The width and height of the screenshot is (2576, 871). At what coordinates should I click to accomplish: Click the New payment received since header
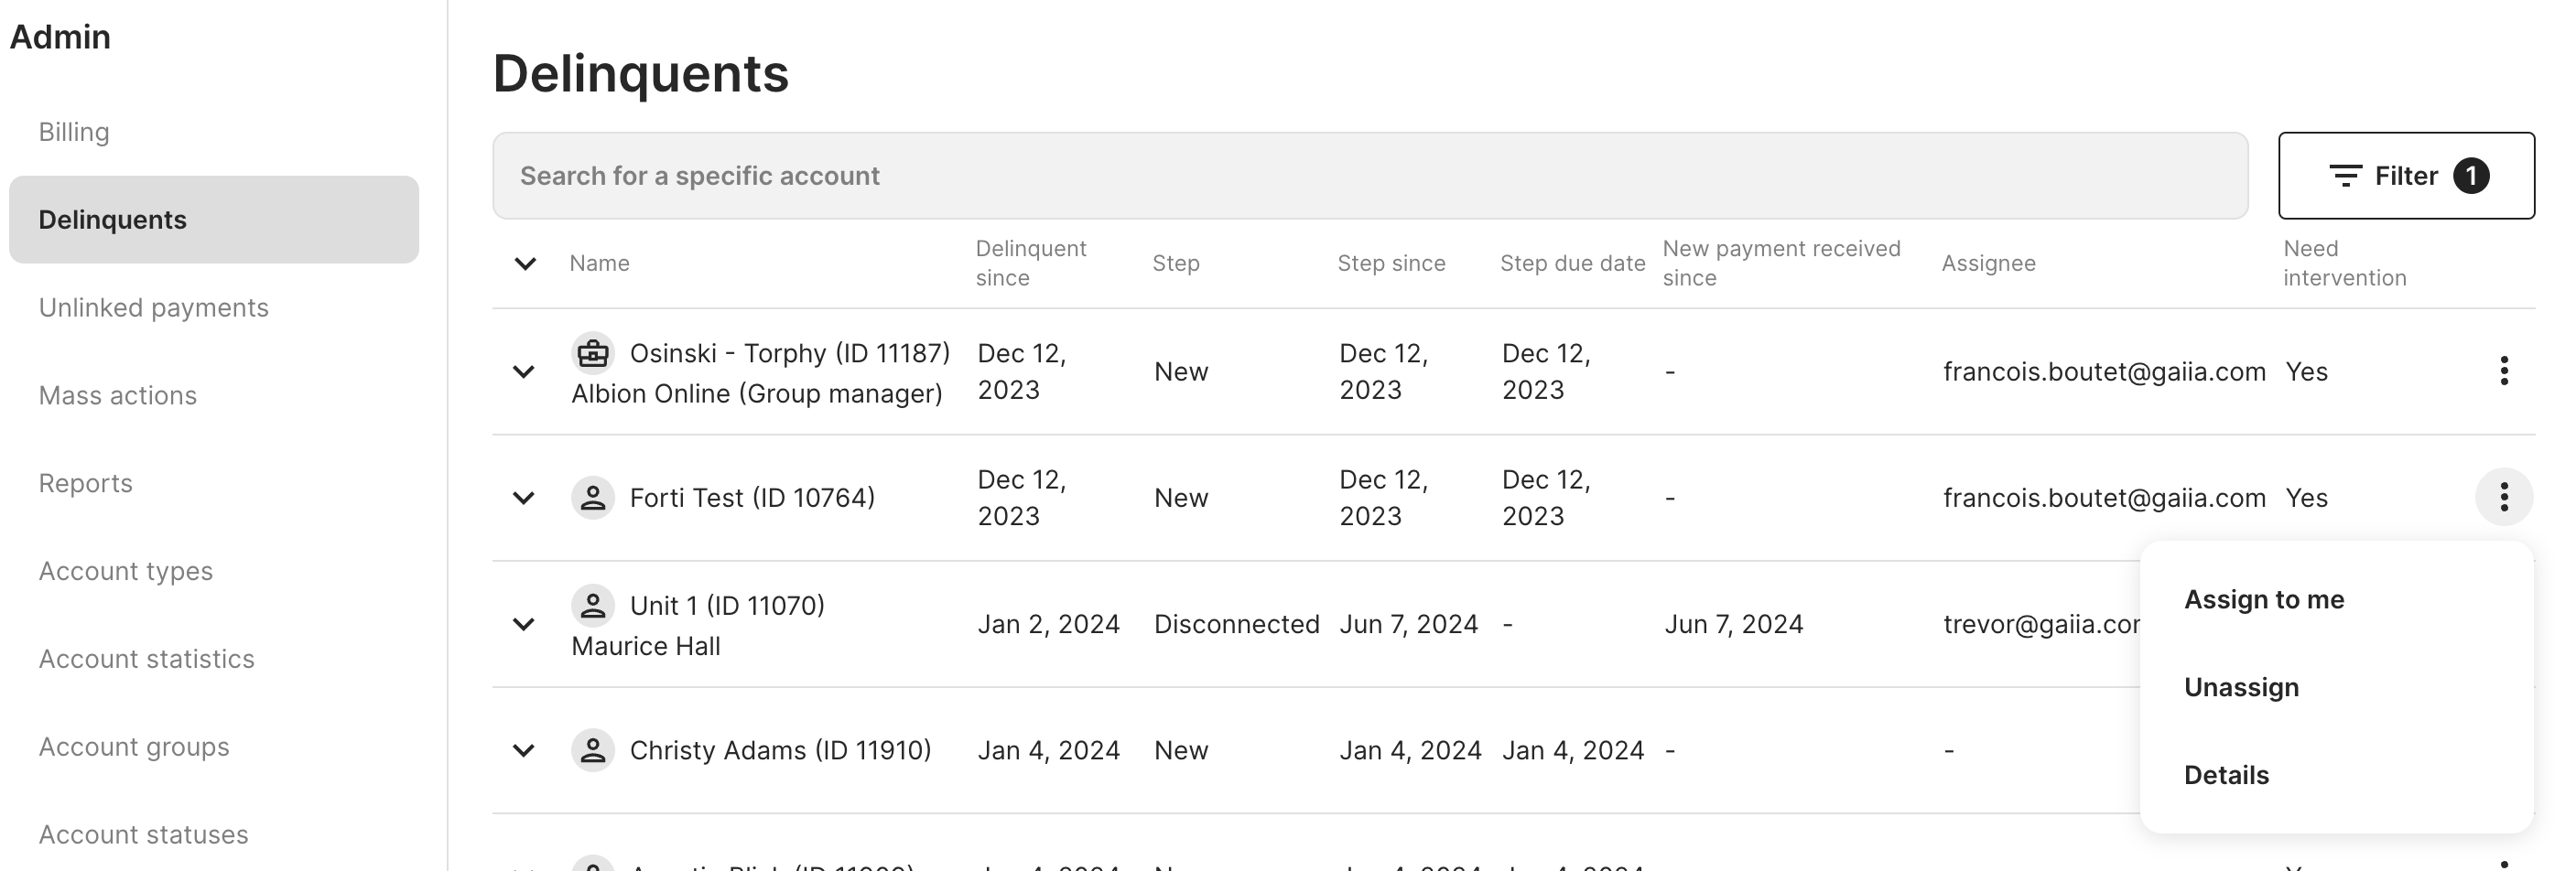coord(1781,263)
